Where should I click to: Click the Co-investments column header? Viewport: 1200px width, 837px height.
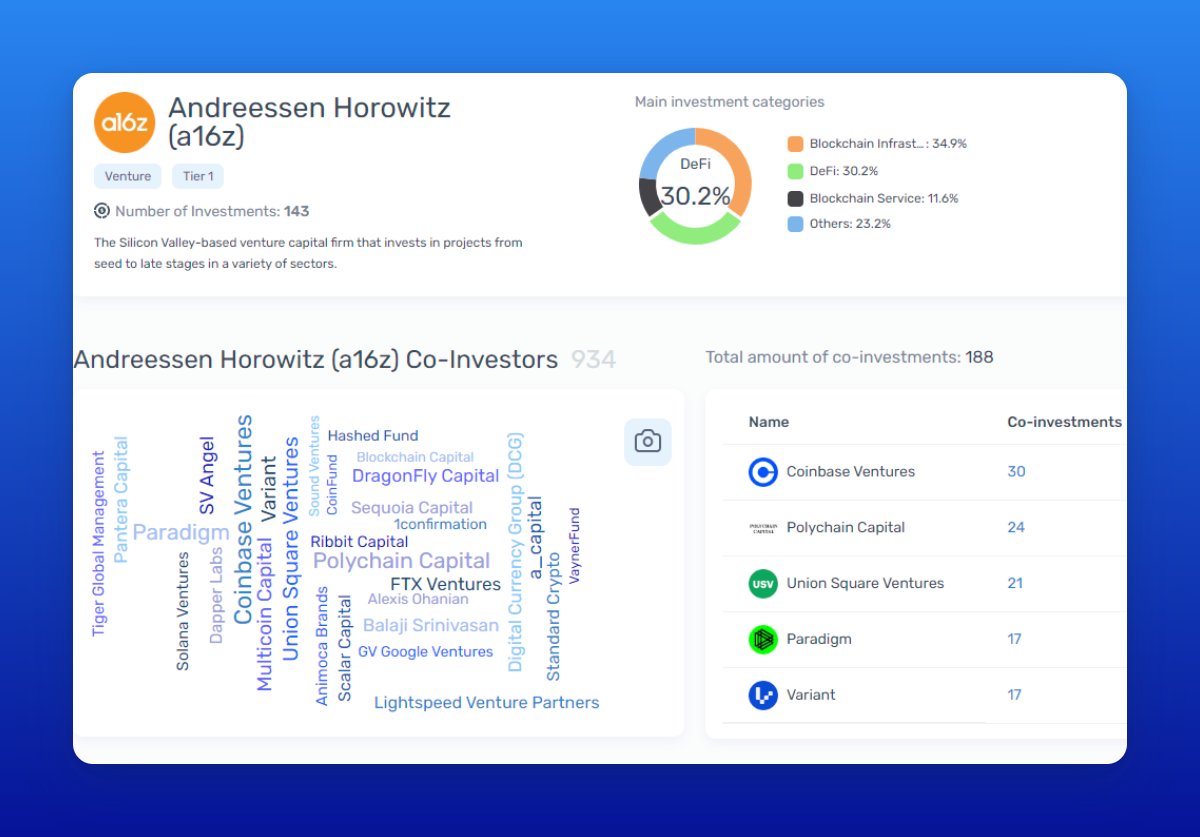(x=1064, y=422)
